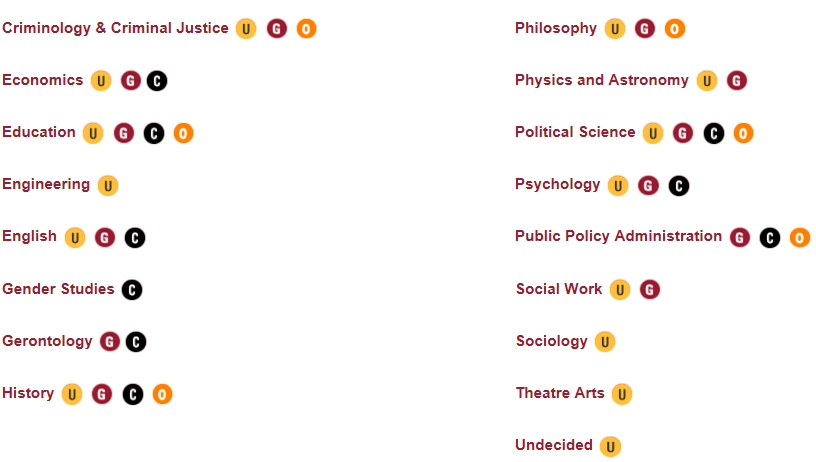Open the Education department link
Screen dimensions: 816x462
point(39,132)
